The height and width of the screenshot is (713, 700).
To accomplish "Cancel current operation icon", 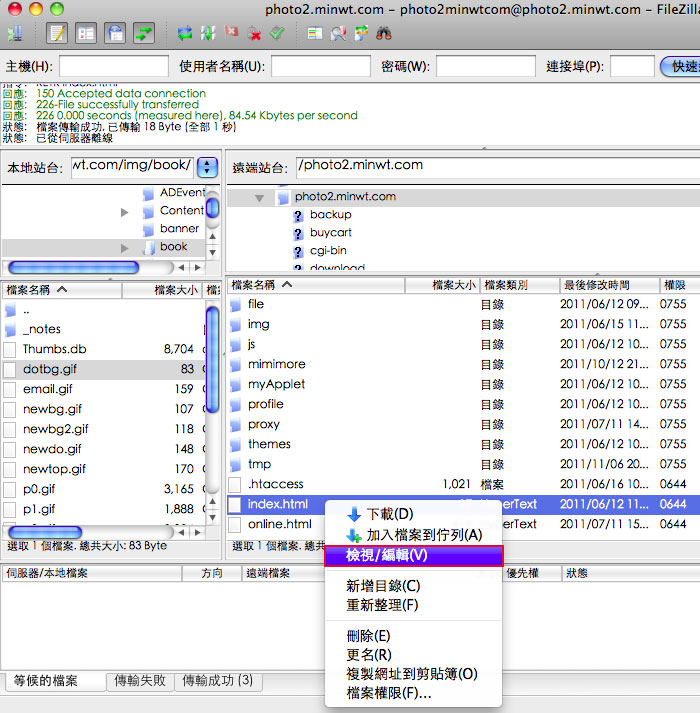I will 232,32.
